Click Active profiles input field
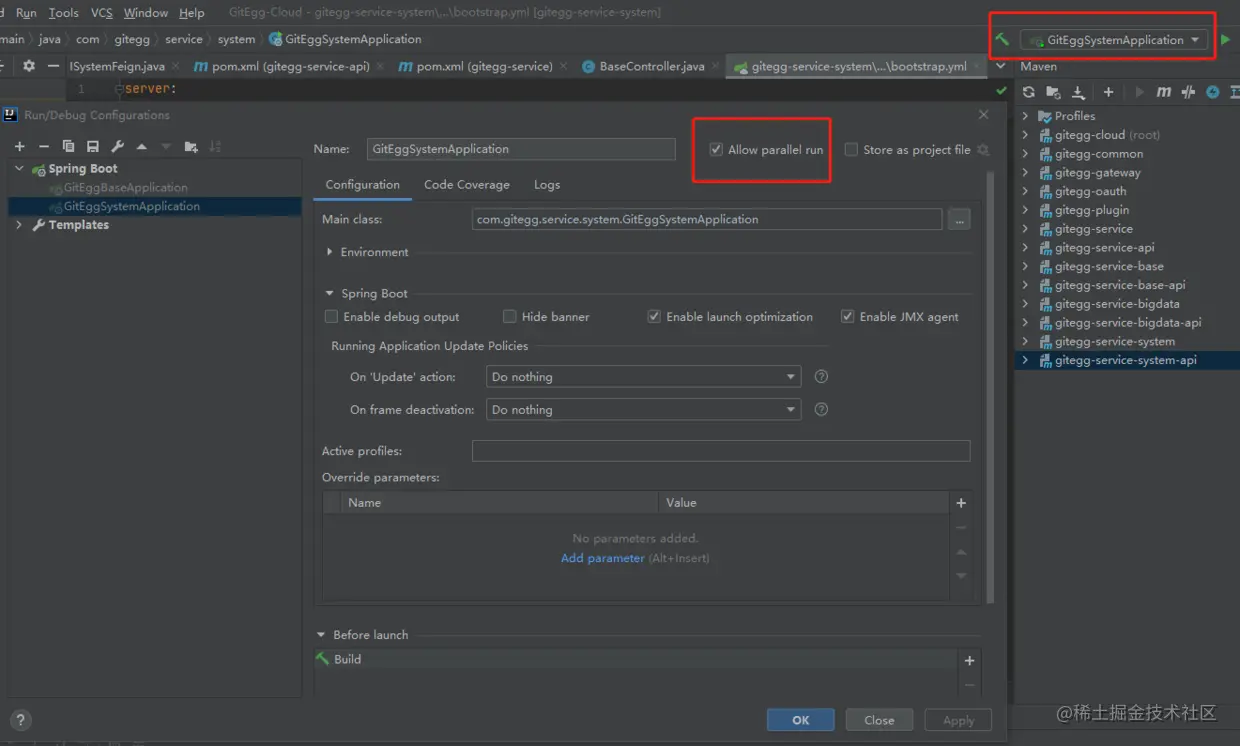Viewport: 1240px width, 746px height. [721, 451]
